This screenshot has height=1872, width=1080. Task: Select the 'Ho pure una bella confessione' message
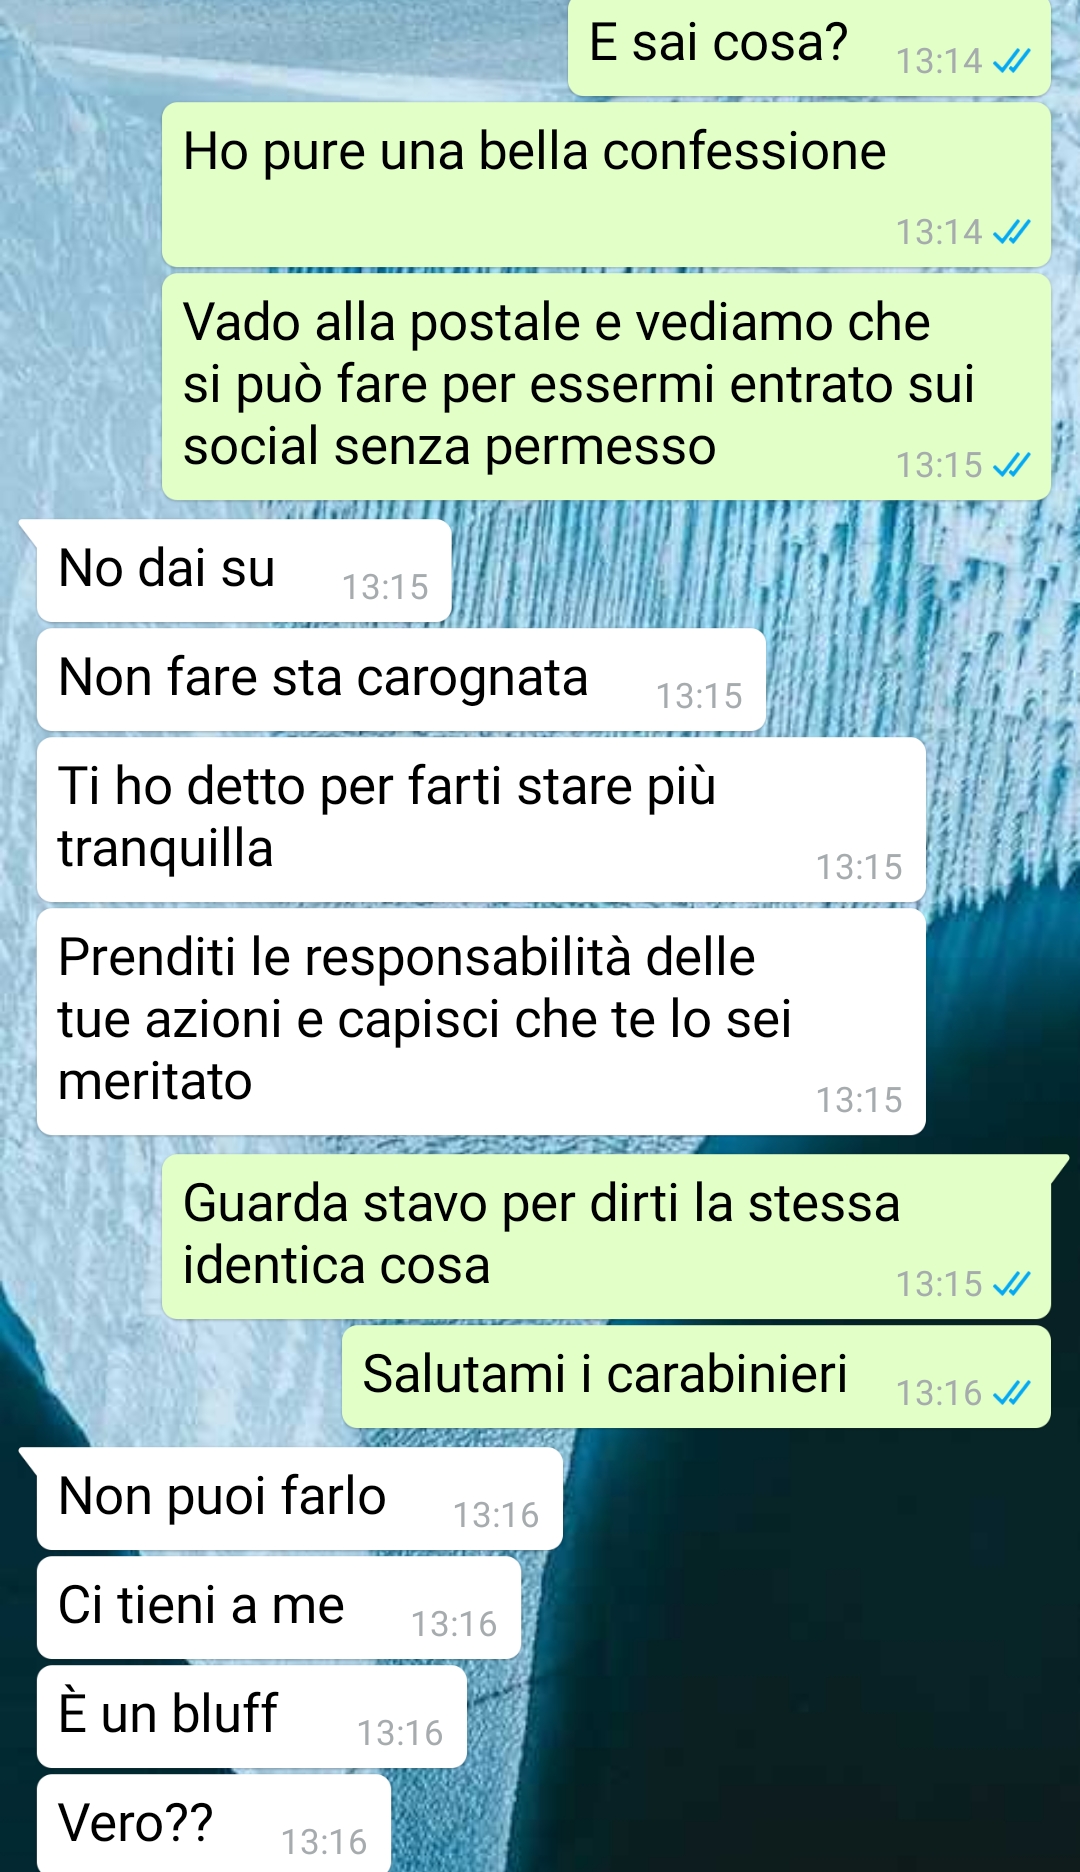606,184
